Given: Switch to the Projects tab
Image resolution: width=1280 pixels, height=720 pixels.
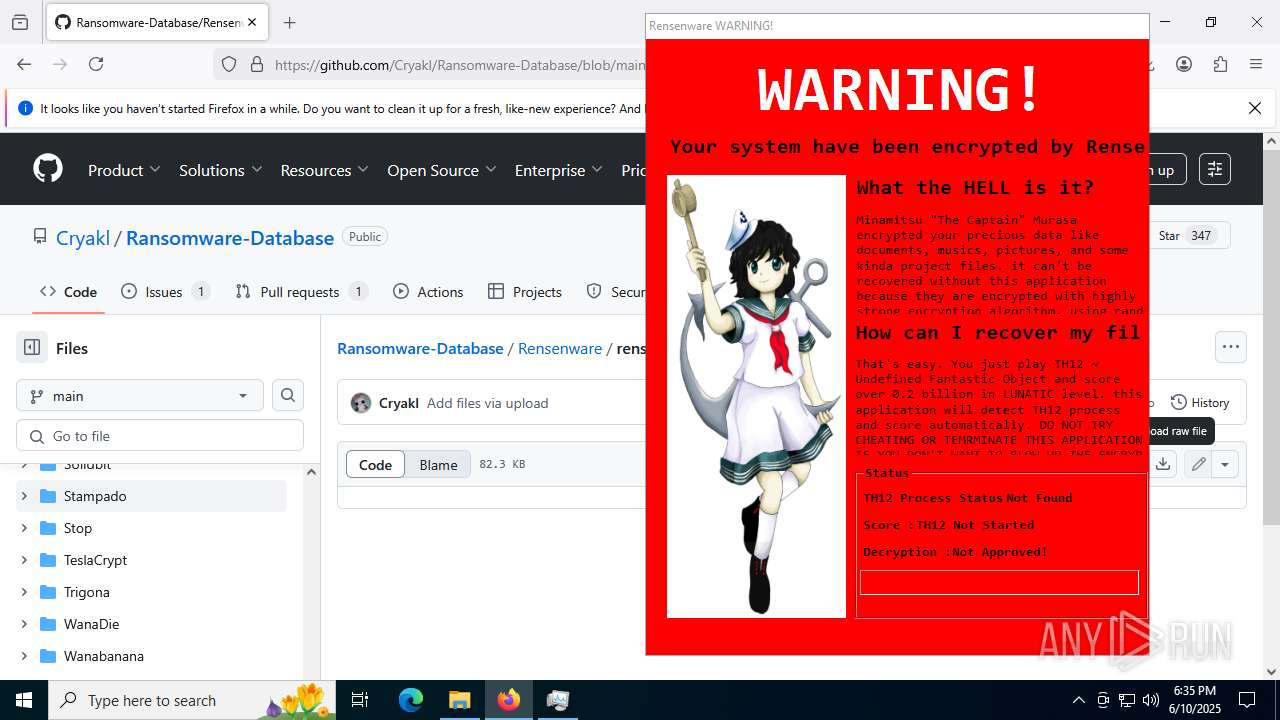Looking at the screenshot, I should (525, 292).
